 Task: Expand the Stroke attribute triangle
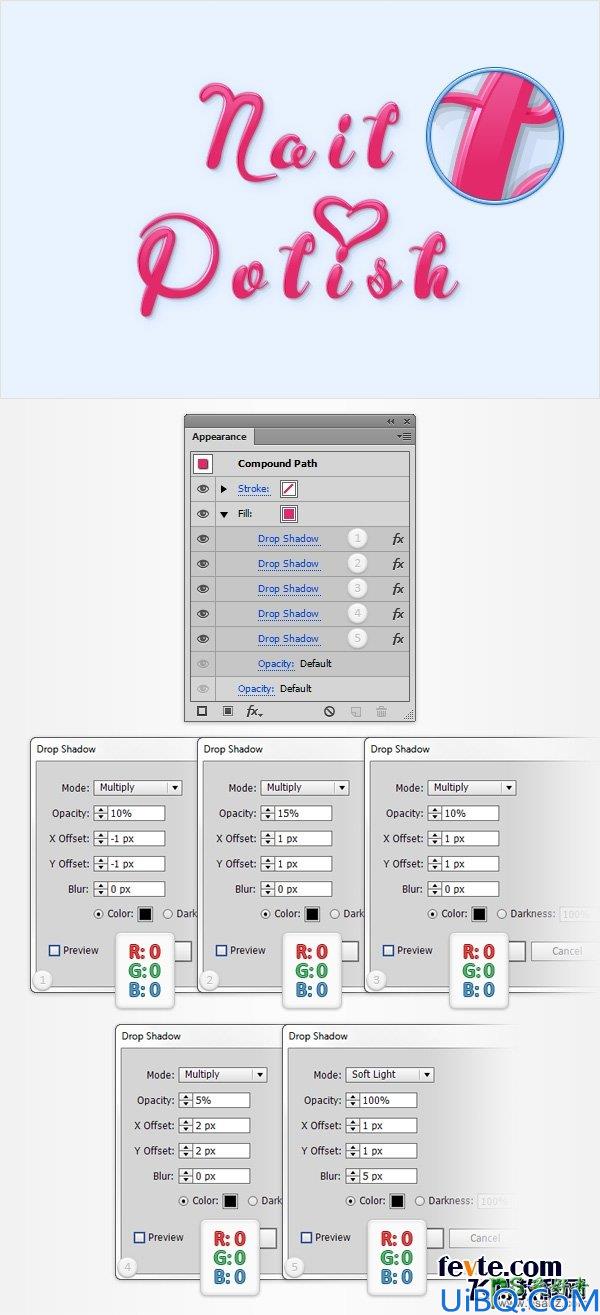pyautogui.click(x=224, y=489)
